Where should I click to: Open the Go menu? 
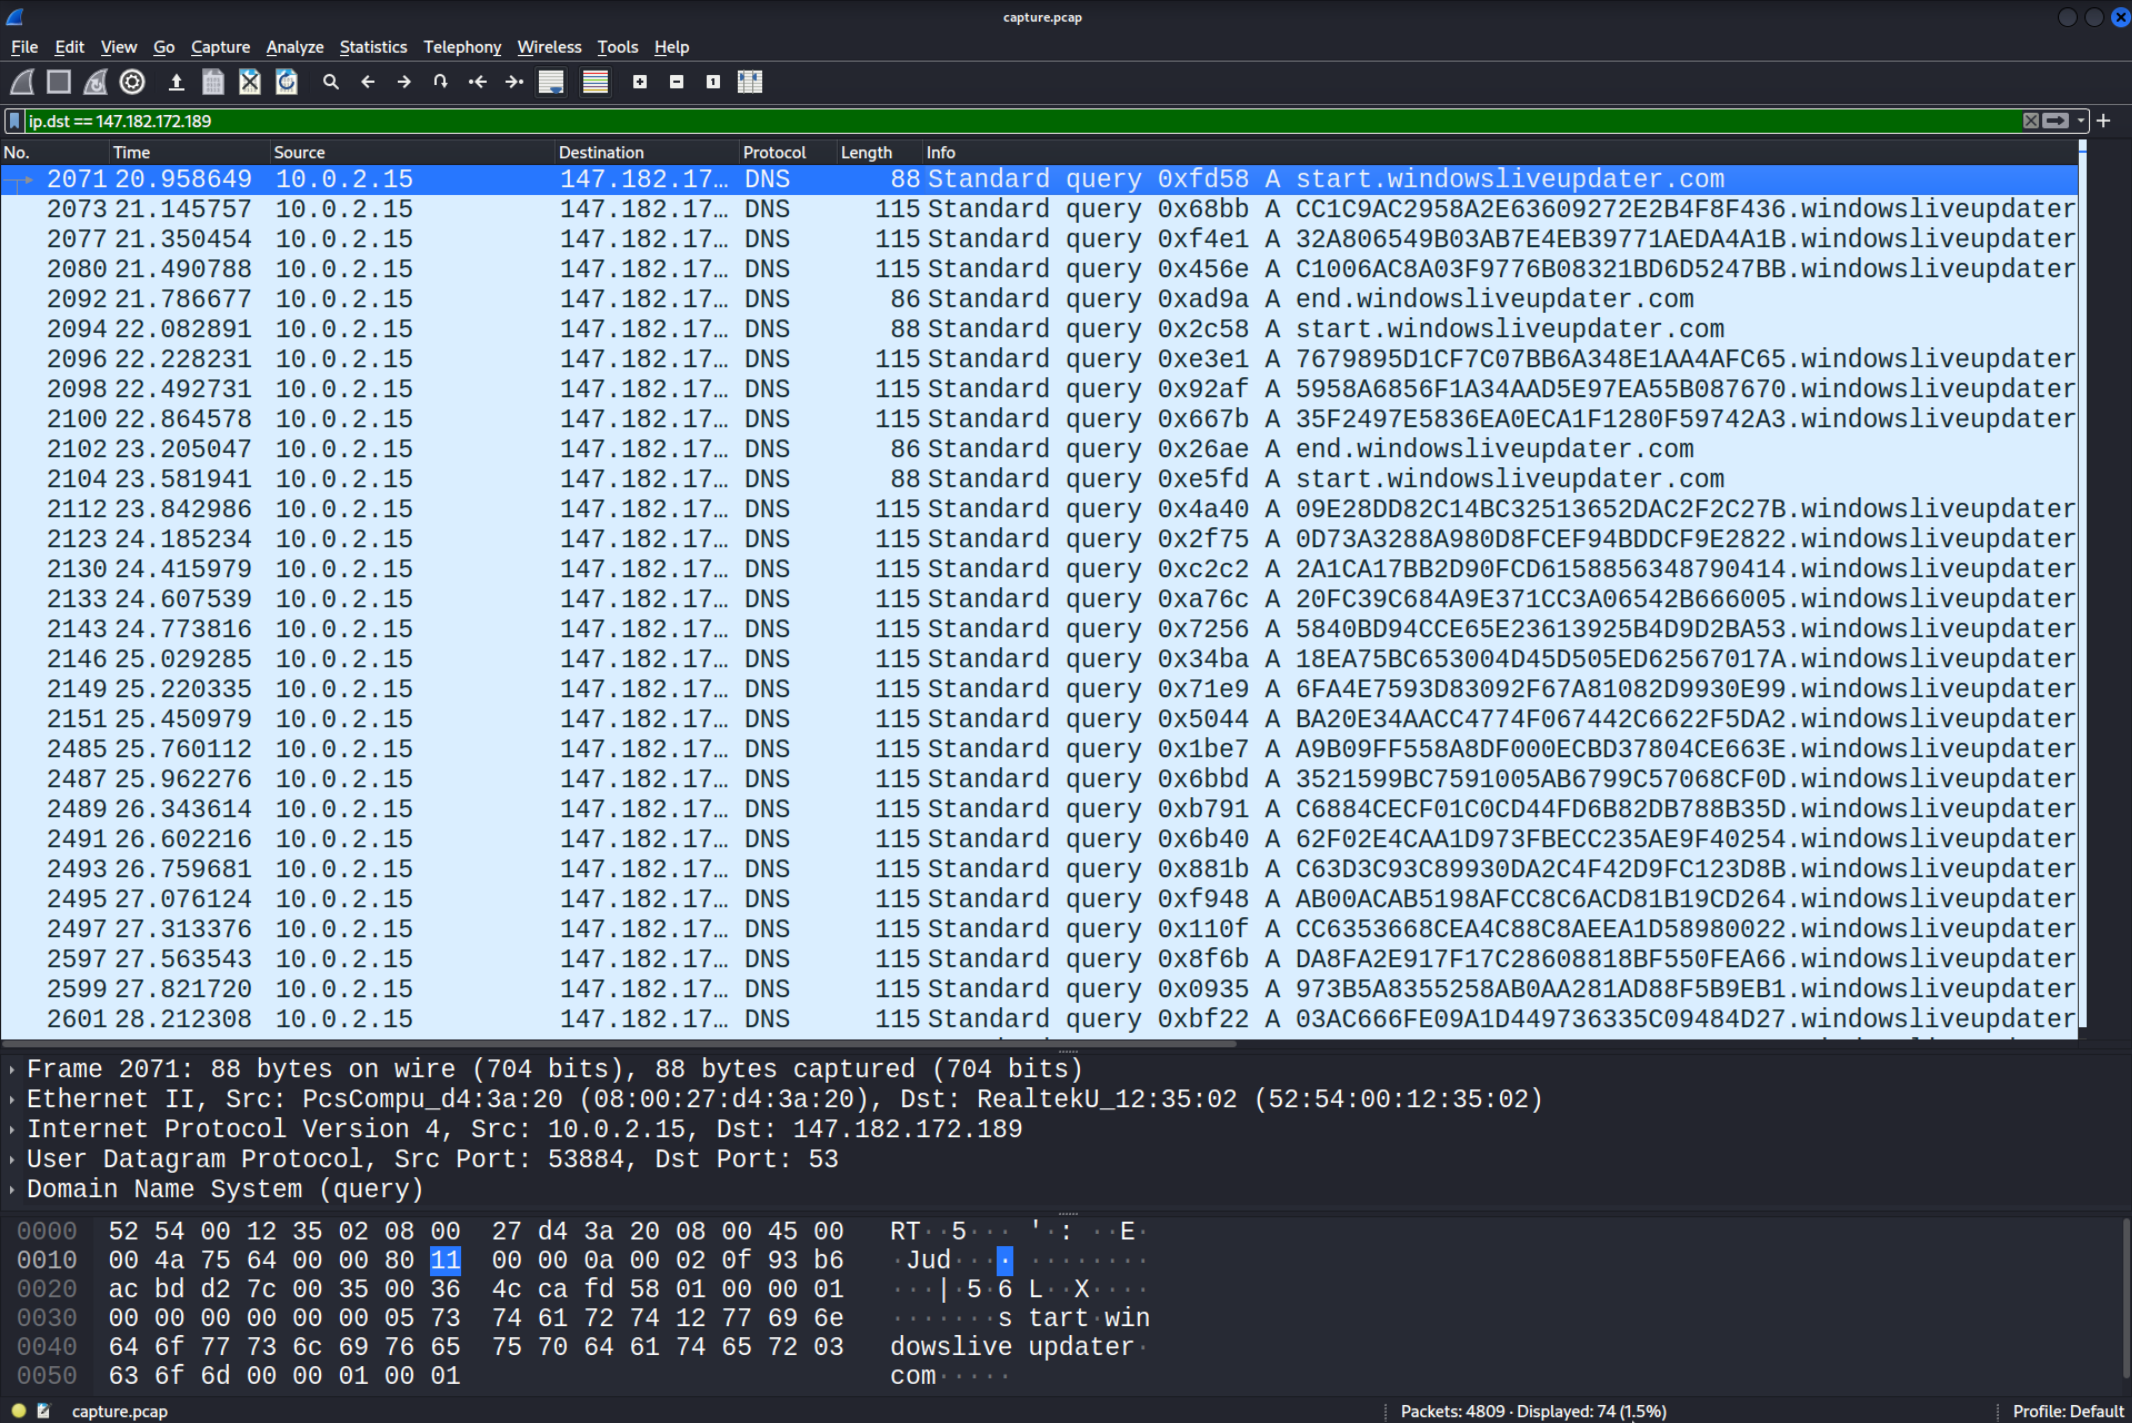164,47
